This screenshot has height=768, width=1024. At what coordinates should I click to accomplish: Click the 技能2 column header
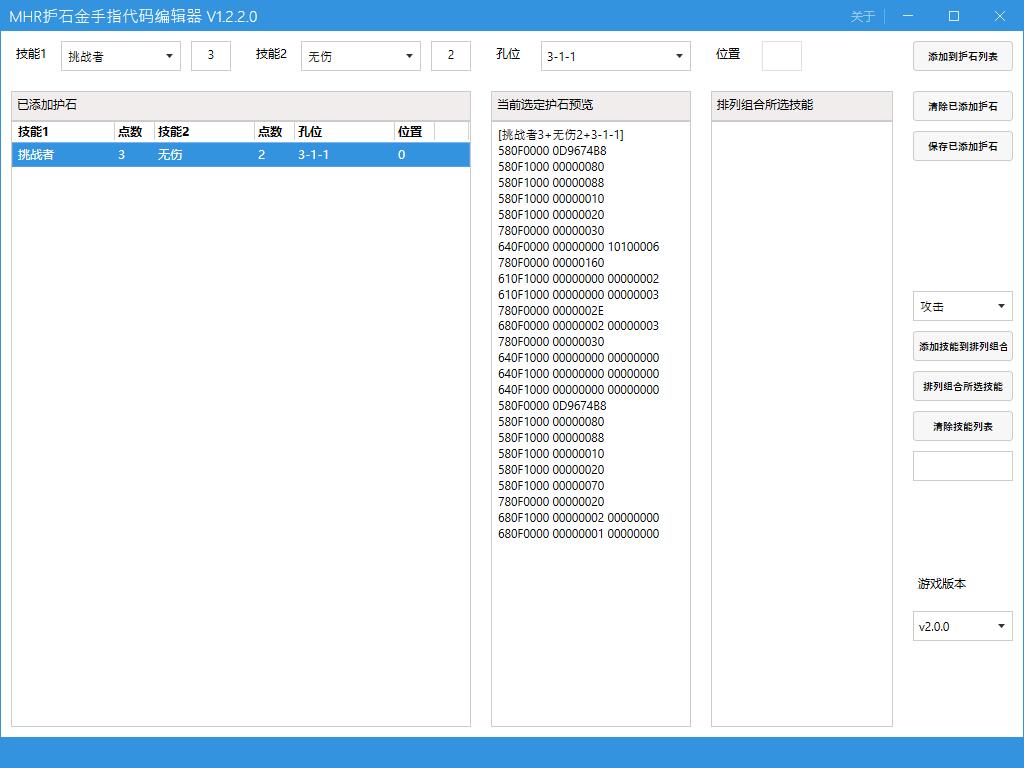pos(203,131)
